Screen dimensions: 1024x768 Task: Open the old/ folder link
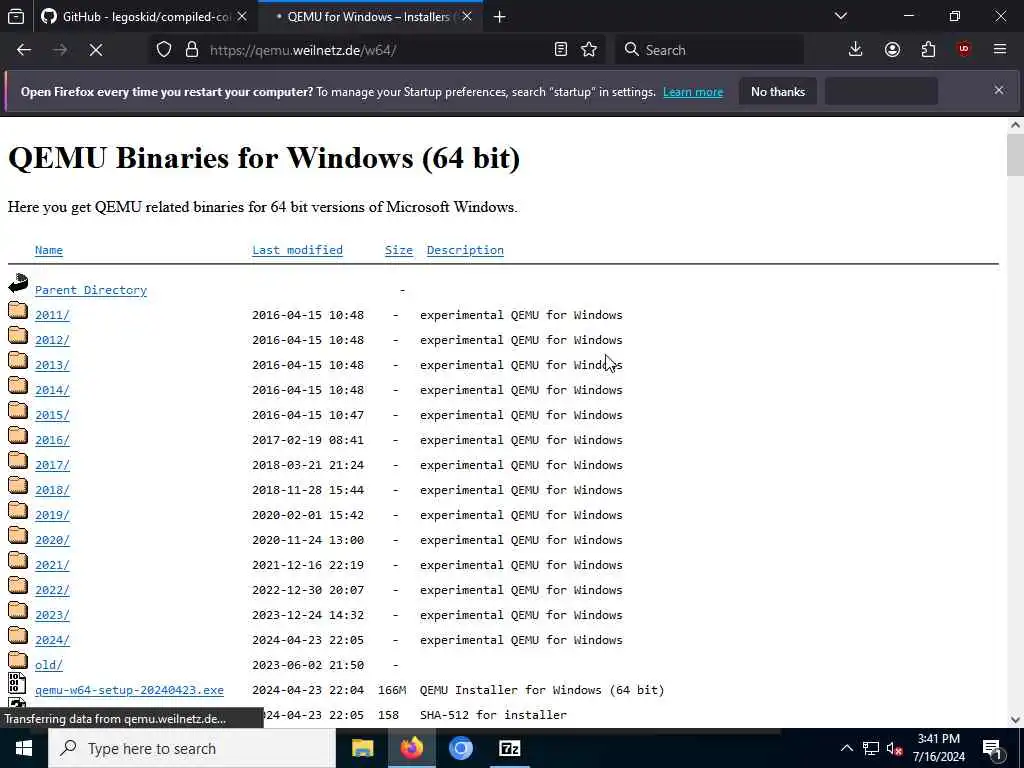[x=49, y=665]
